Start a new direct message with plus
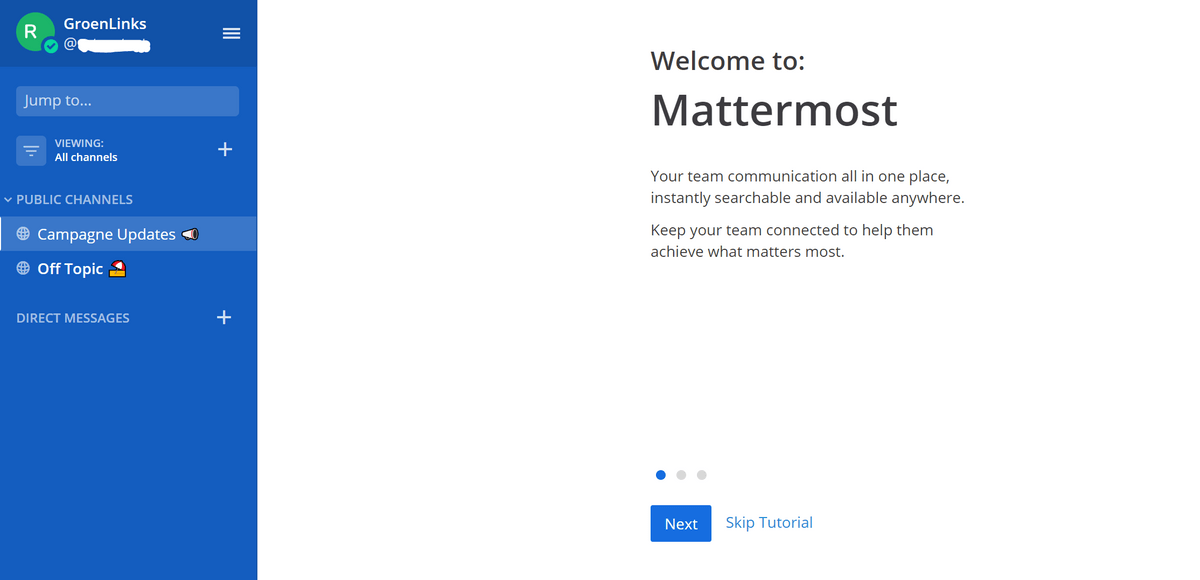The width and height of the screenshot is (1200, 580). pos(224,317)
